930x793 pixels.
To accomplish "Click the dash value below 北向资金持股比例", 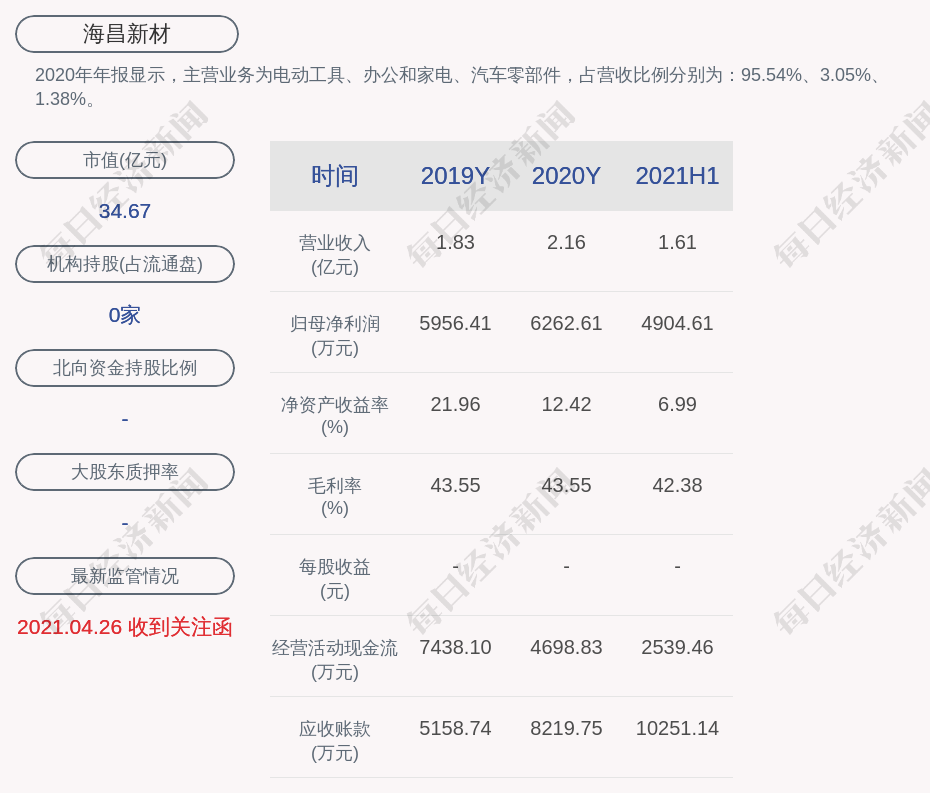I will (125, 420).
